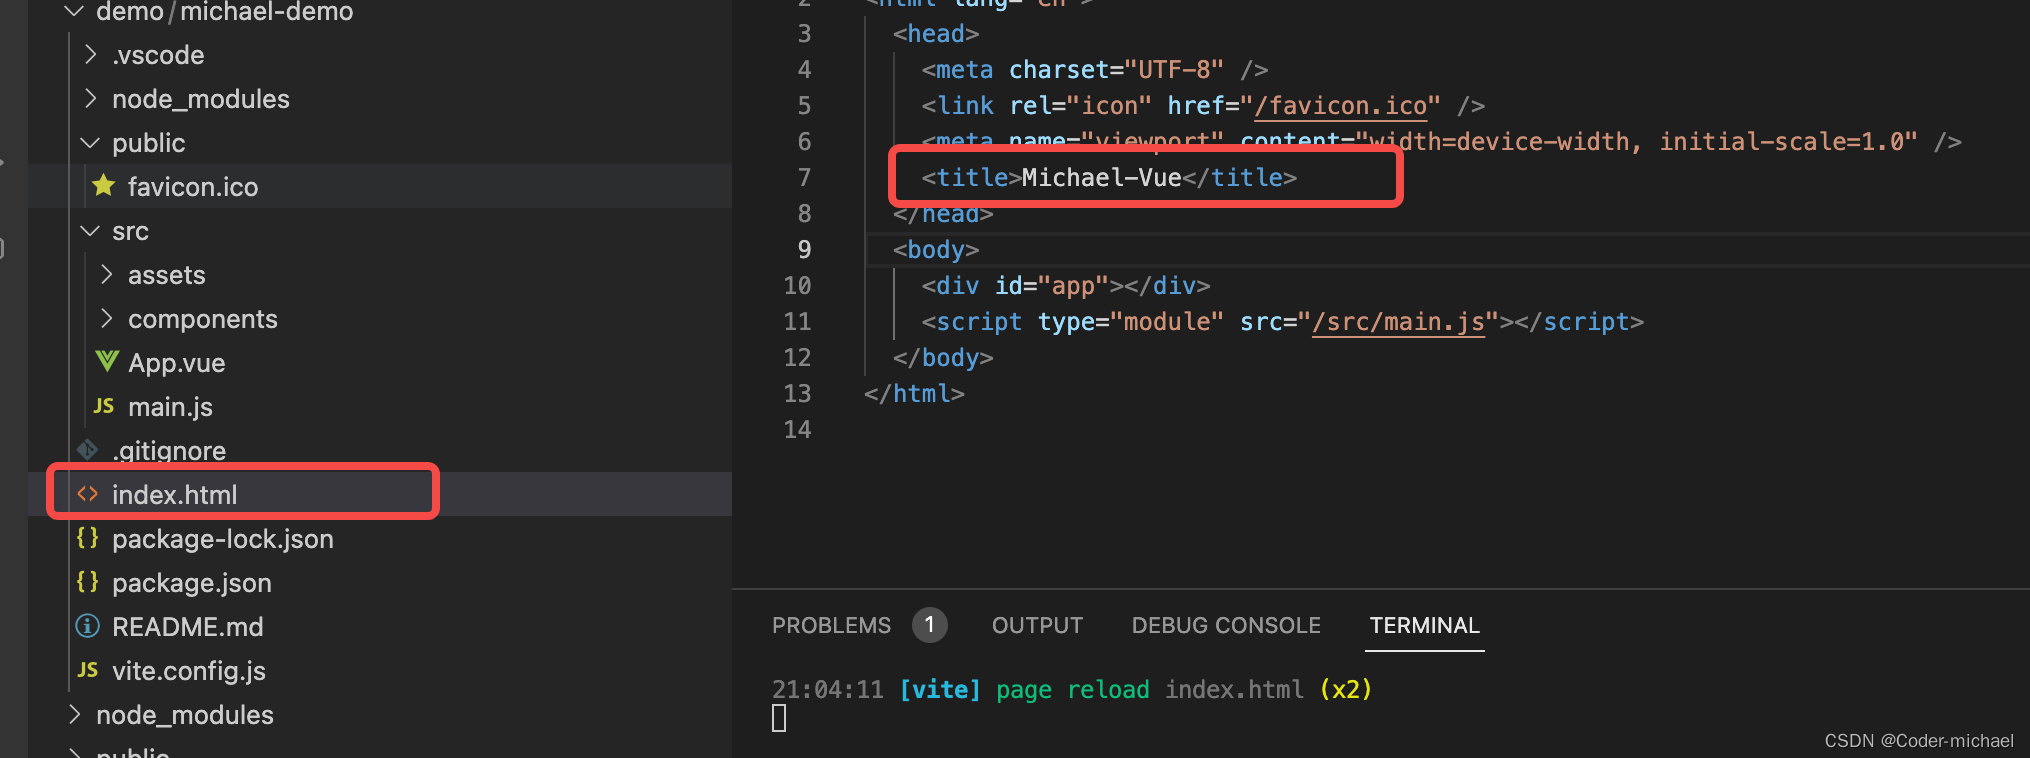Expand the components folder

coord(107,318)
